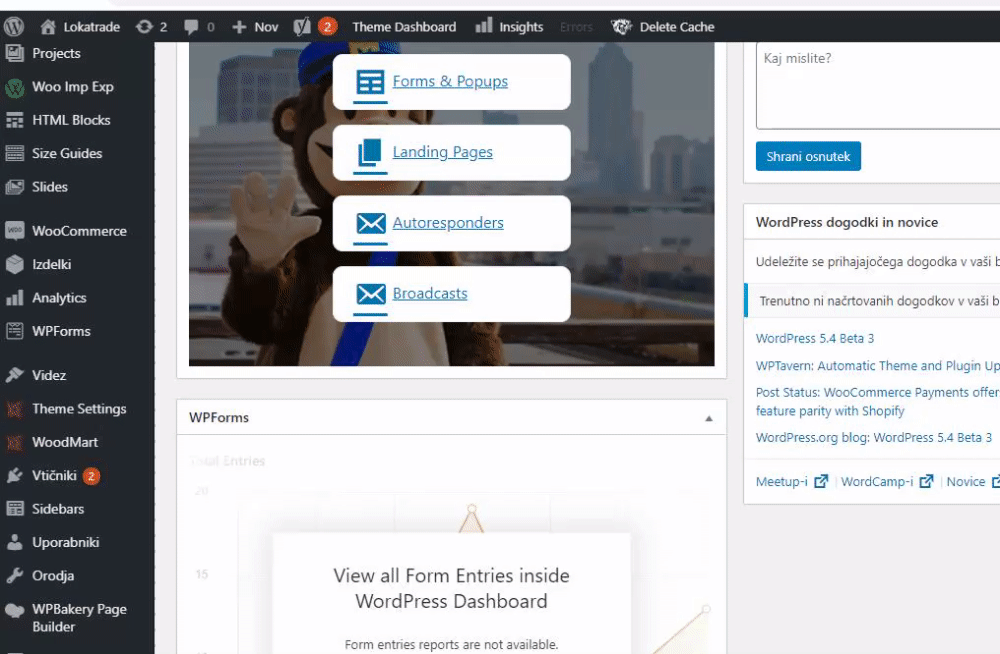
Task: Click the updates refresh icon
Action: (x=145, y=27)
